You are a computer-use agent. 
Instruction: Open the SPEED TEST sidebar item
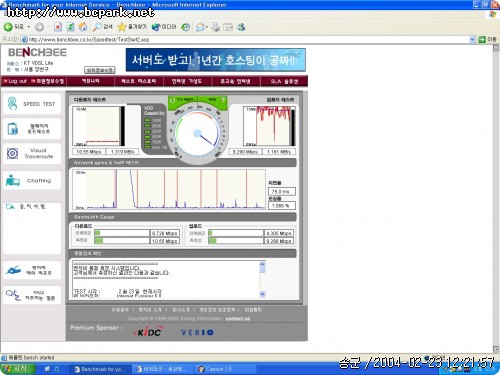[x=32, y=104]
